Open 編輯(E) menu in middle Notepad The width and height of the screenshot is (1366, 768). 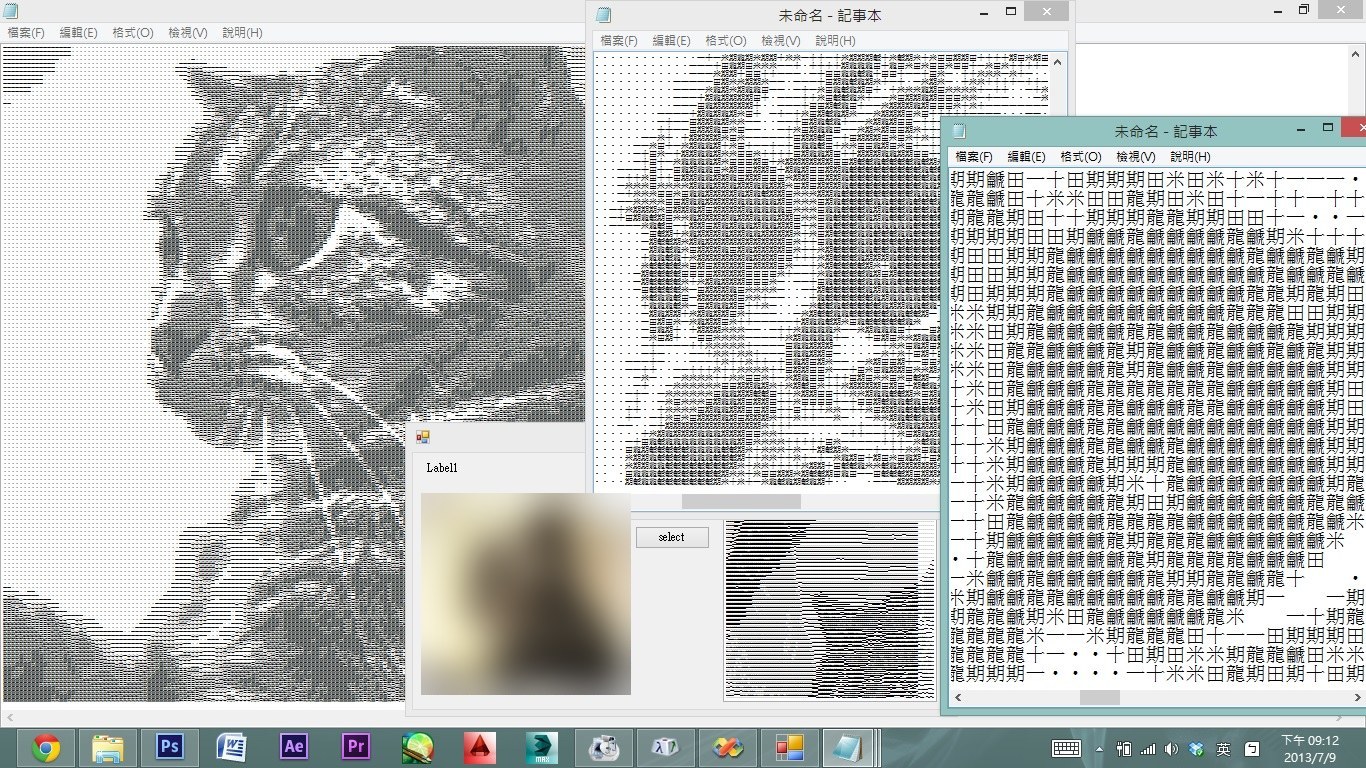coord(671,41)
